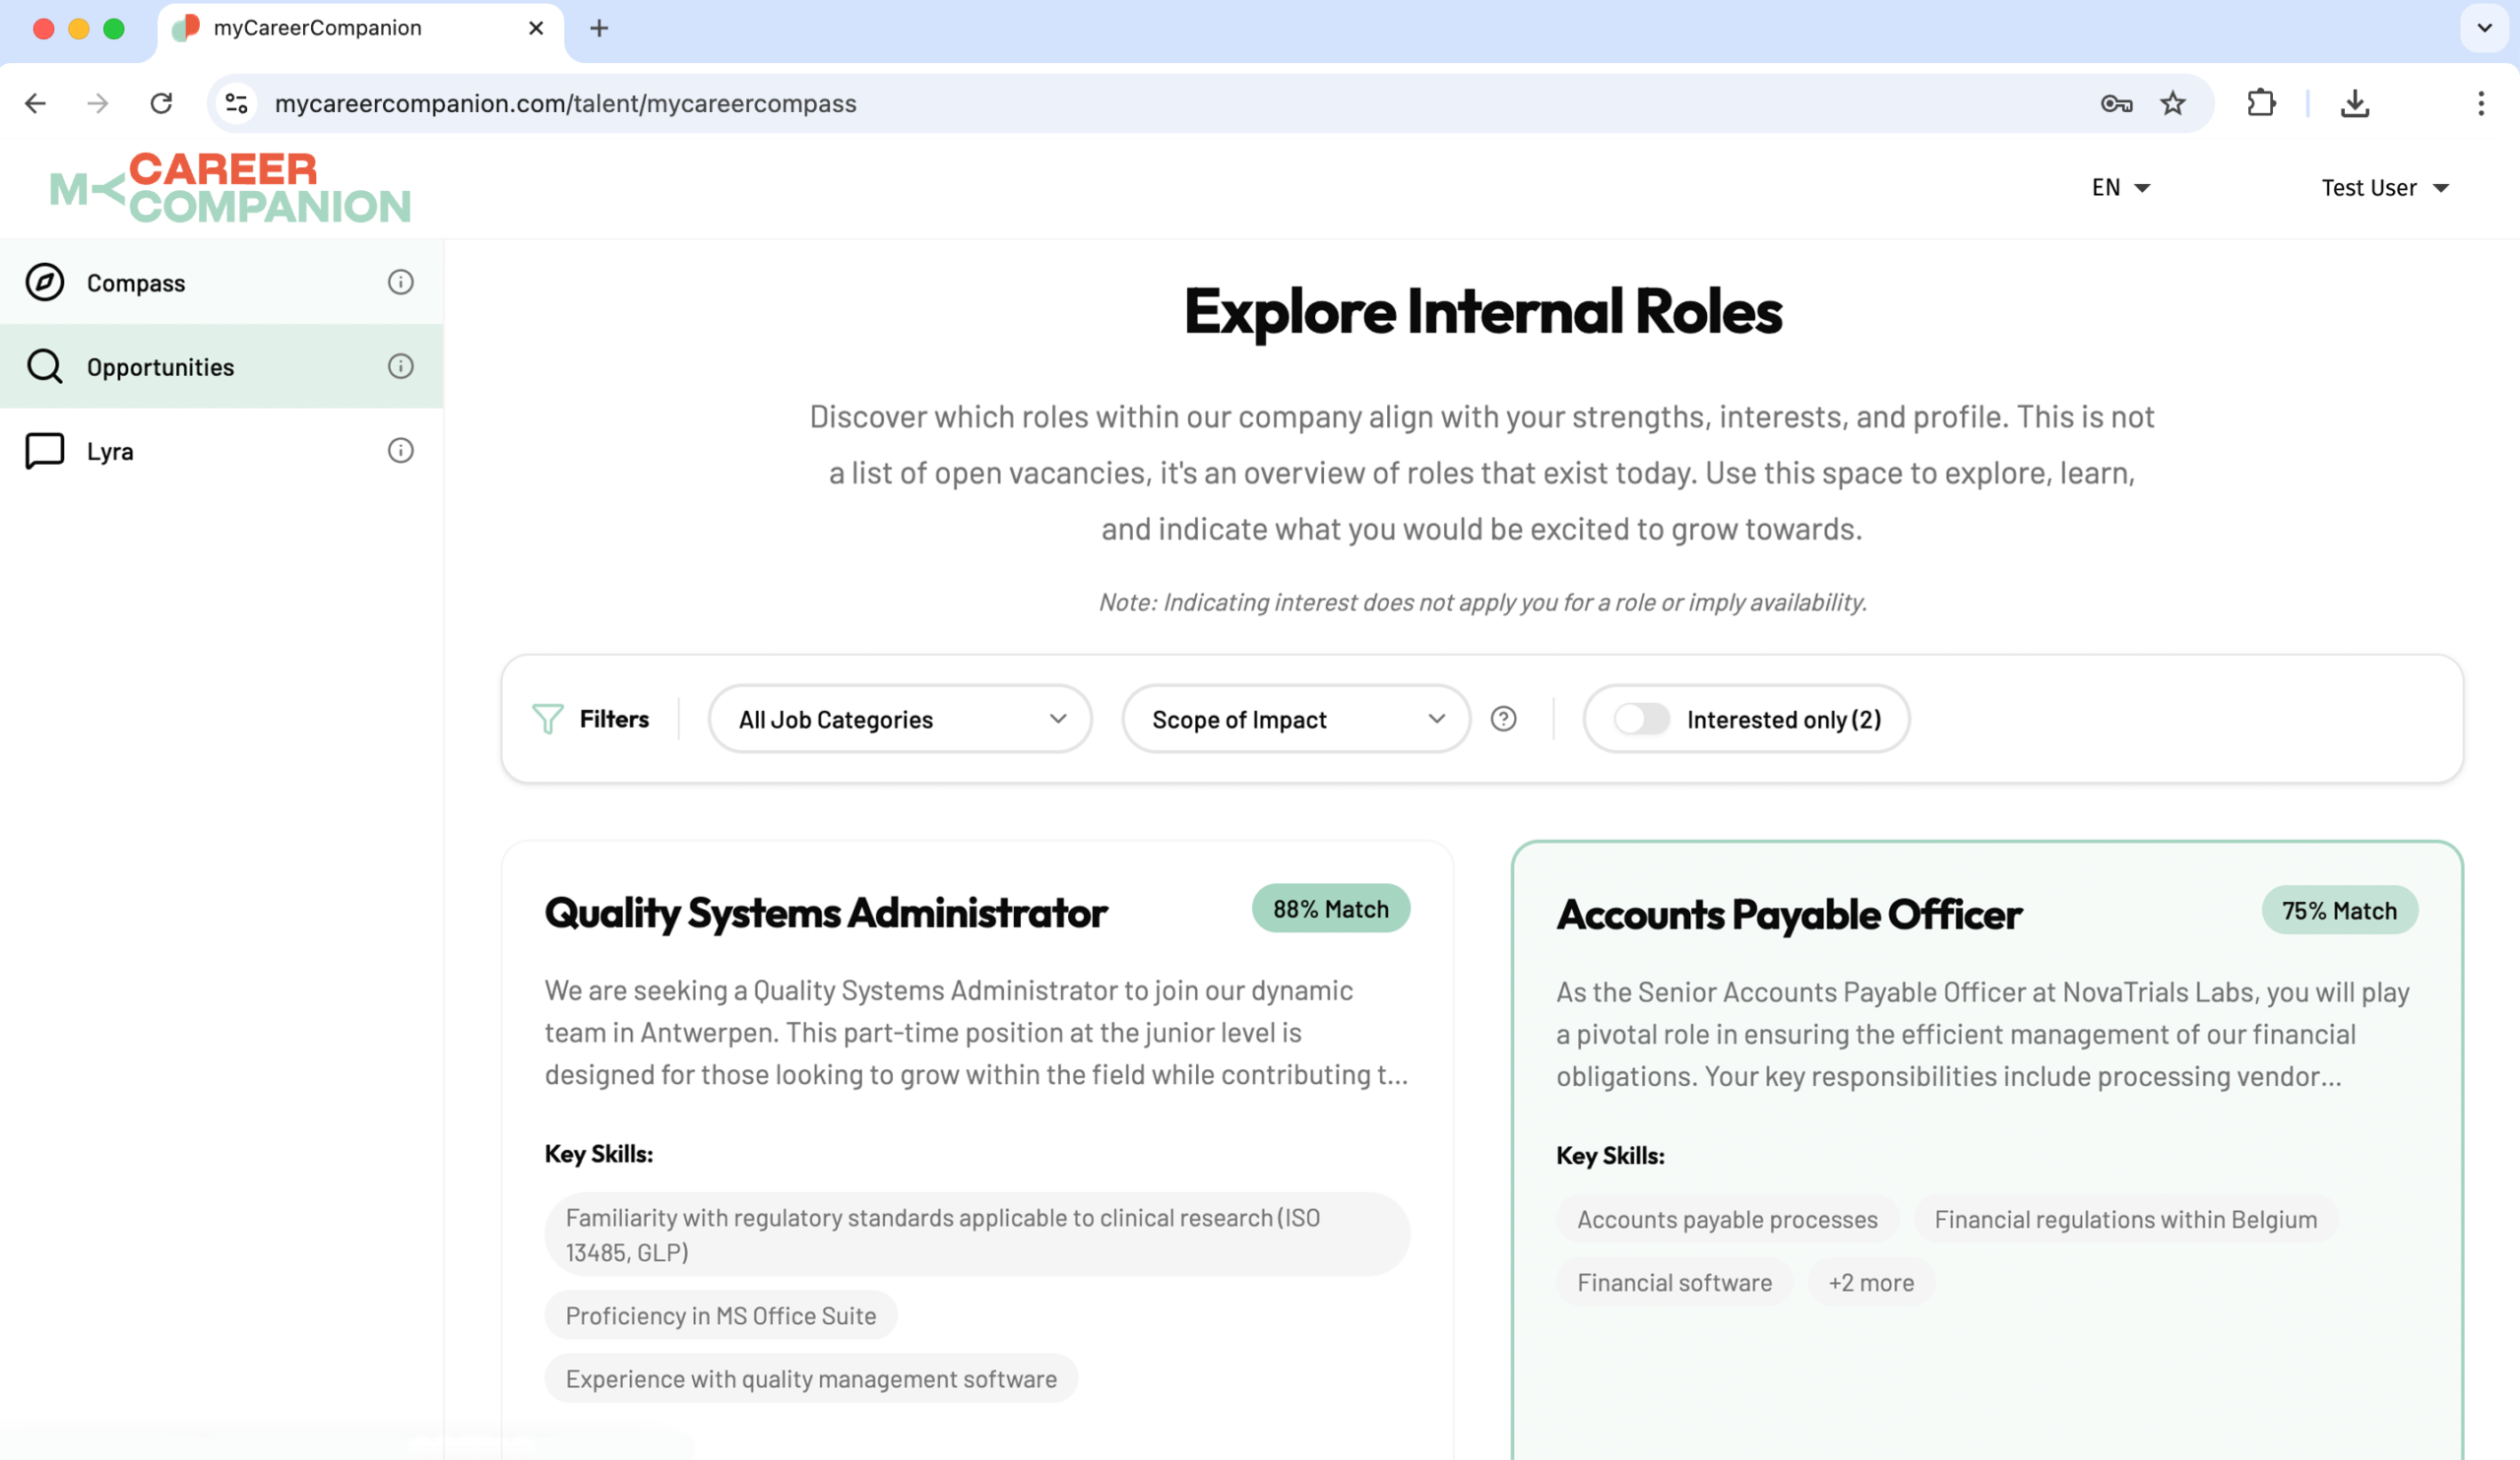Open the All Job Categories dropdown

tap(900, 719)
